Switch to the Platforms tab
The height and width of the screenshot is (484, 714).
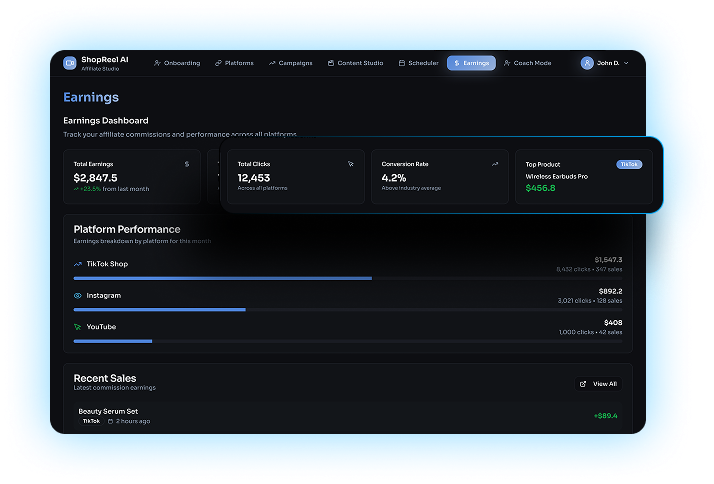click(234, 63)
